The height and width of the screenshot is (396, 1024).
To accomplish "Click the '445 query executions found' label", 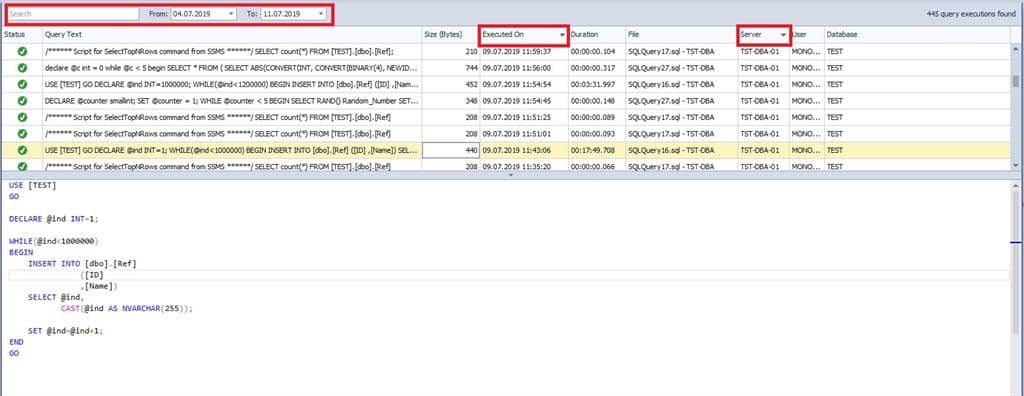I will coord(971,14).
